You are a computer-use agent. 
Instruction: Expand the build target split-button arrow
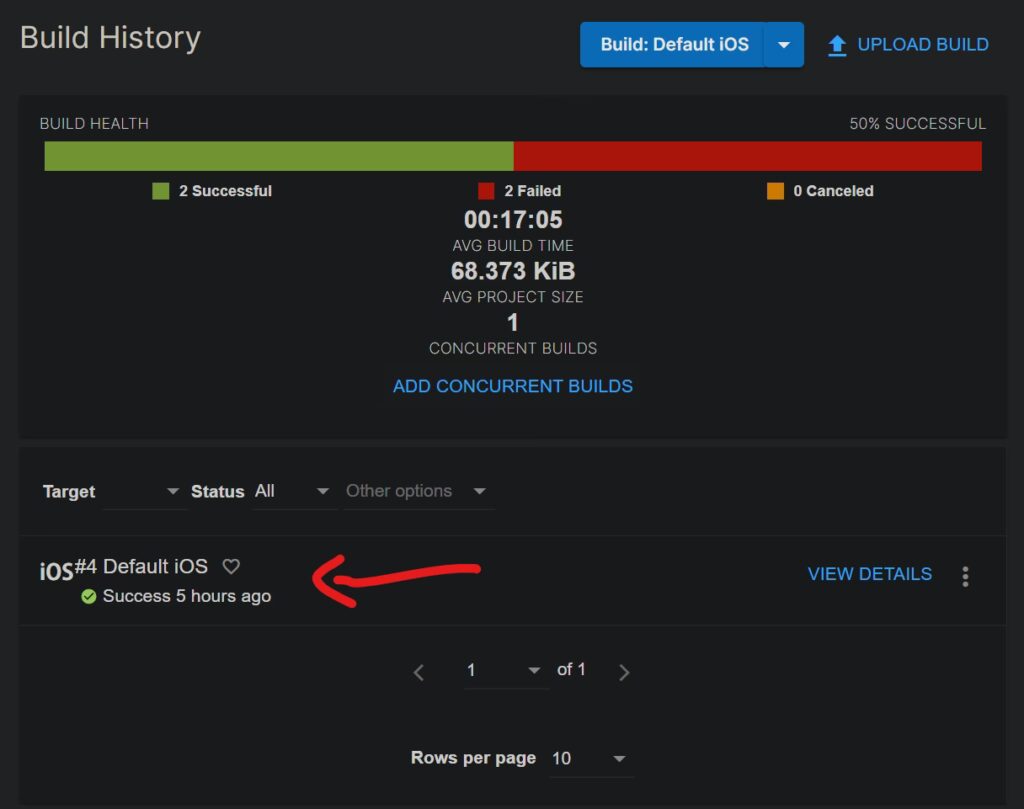coord(784,45)
